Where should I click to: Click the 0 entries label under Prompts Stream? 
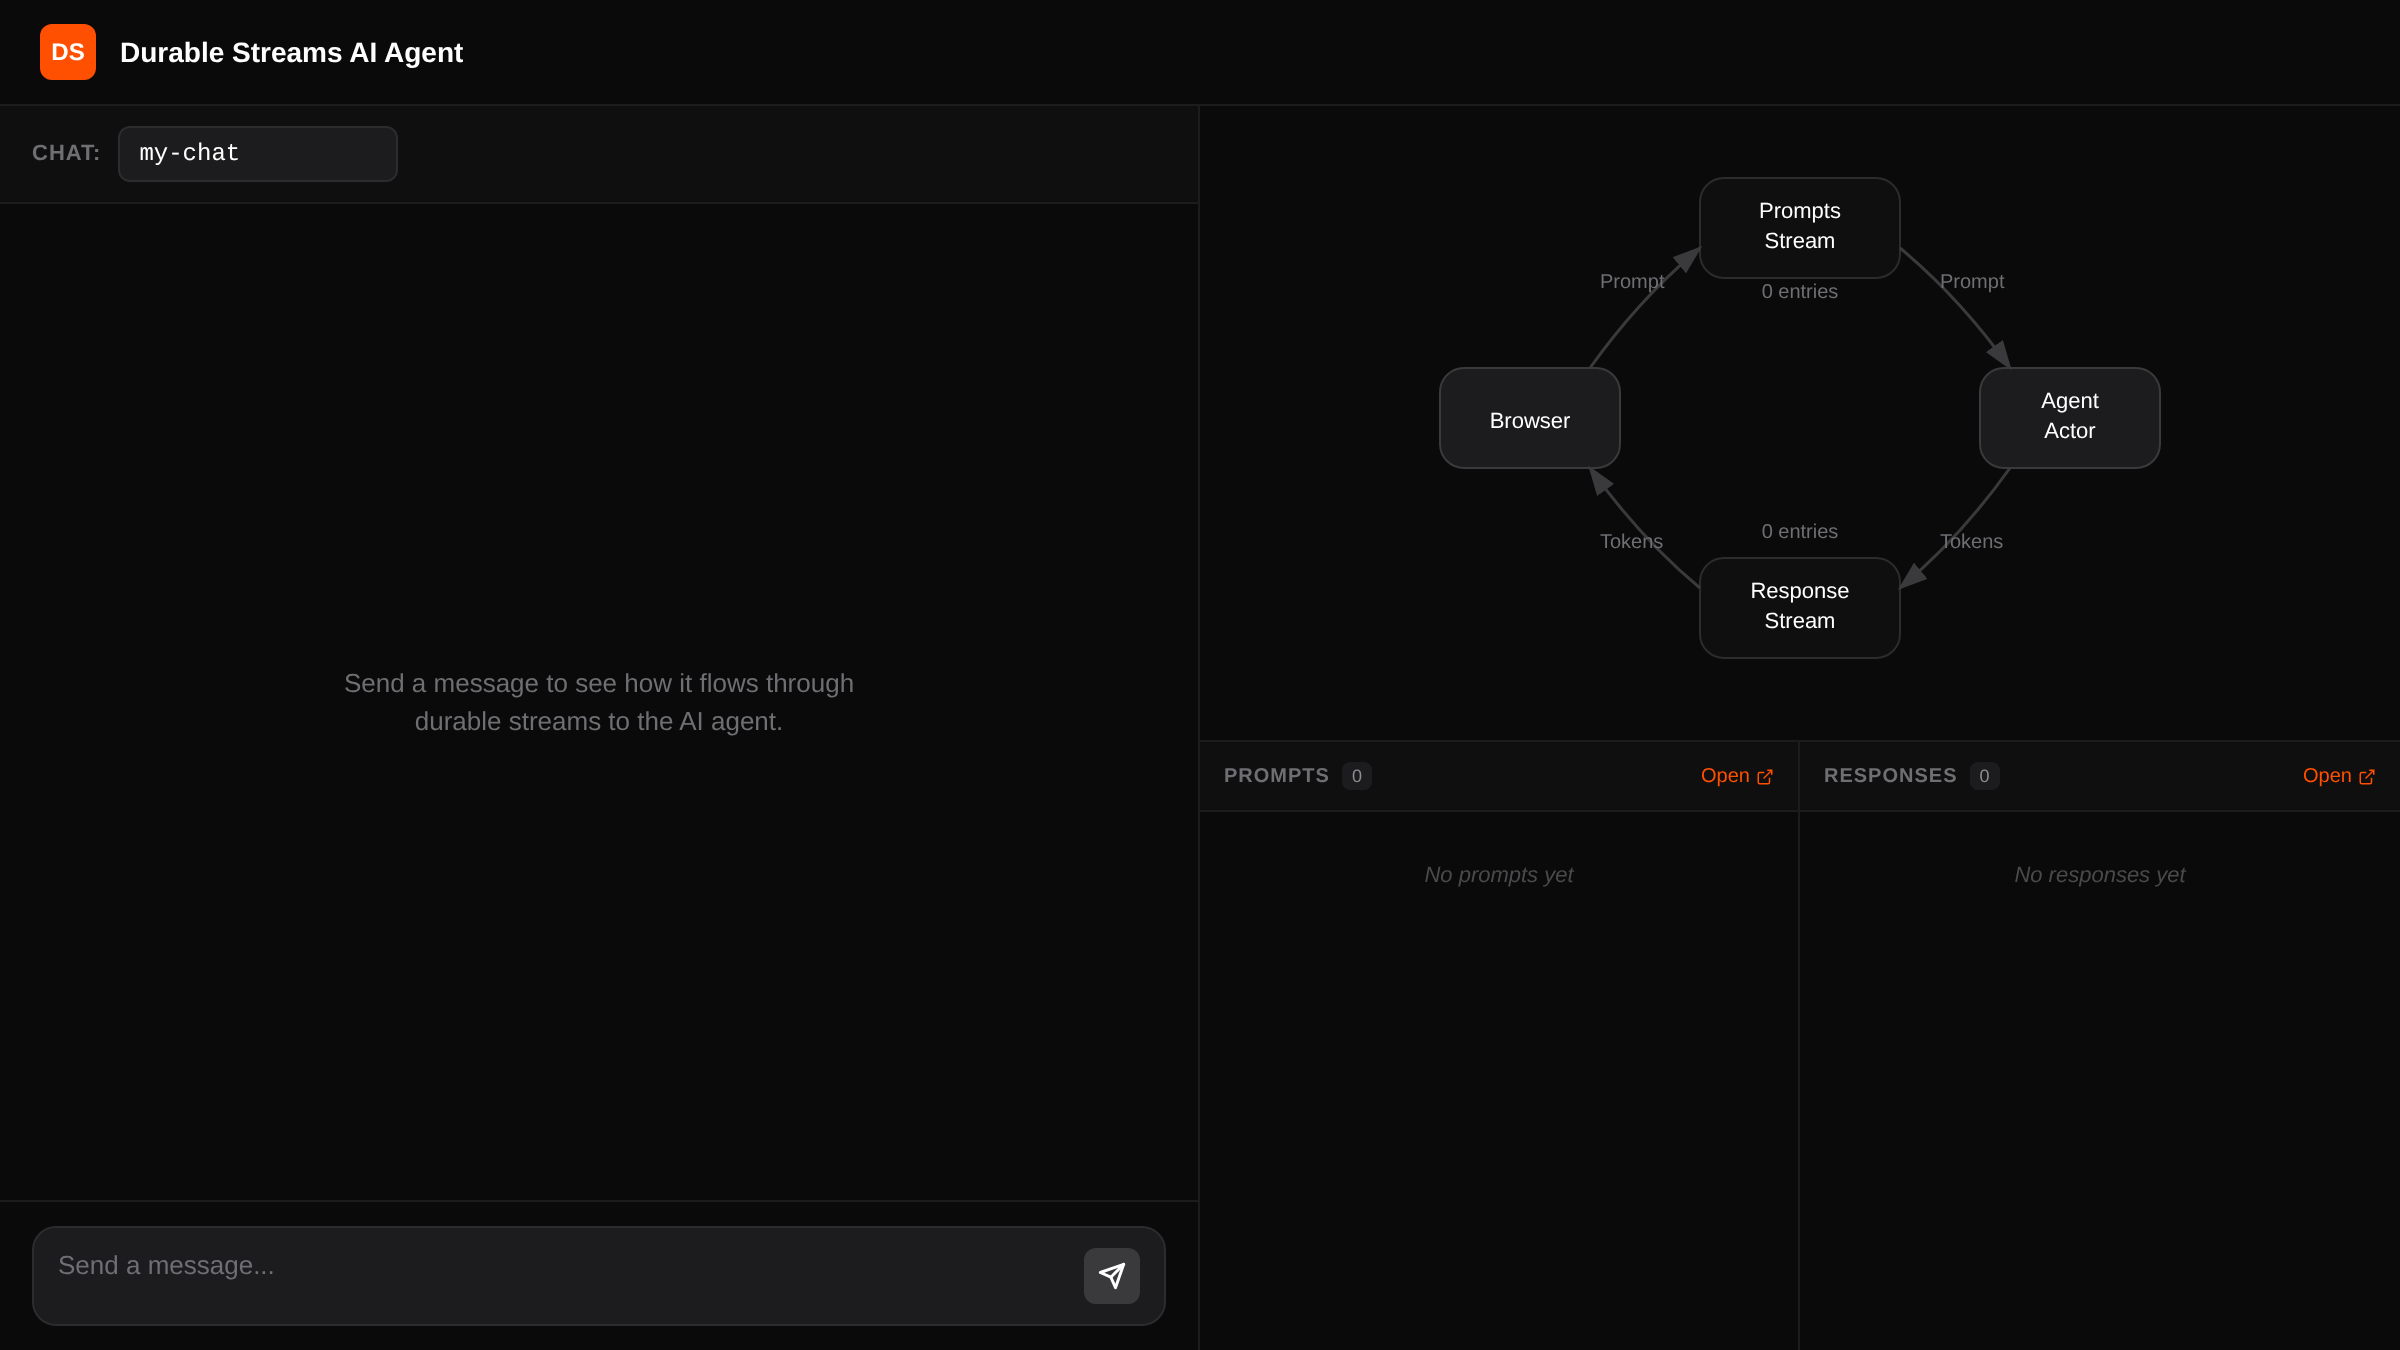pyautogui.click(x=1798, y=291)
